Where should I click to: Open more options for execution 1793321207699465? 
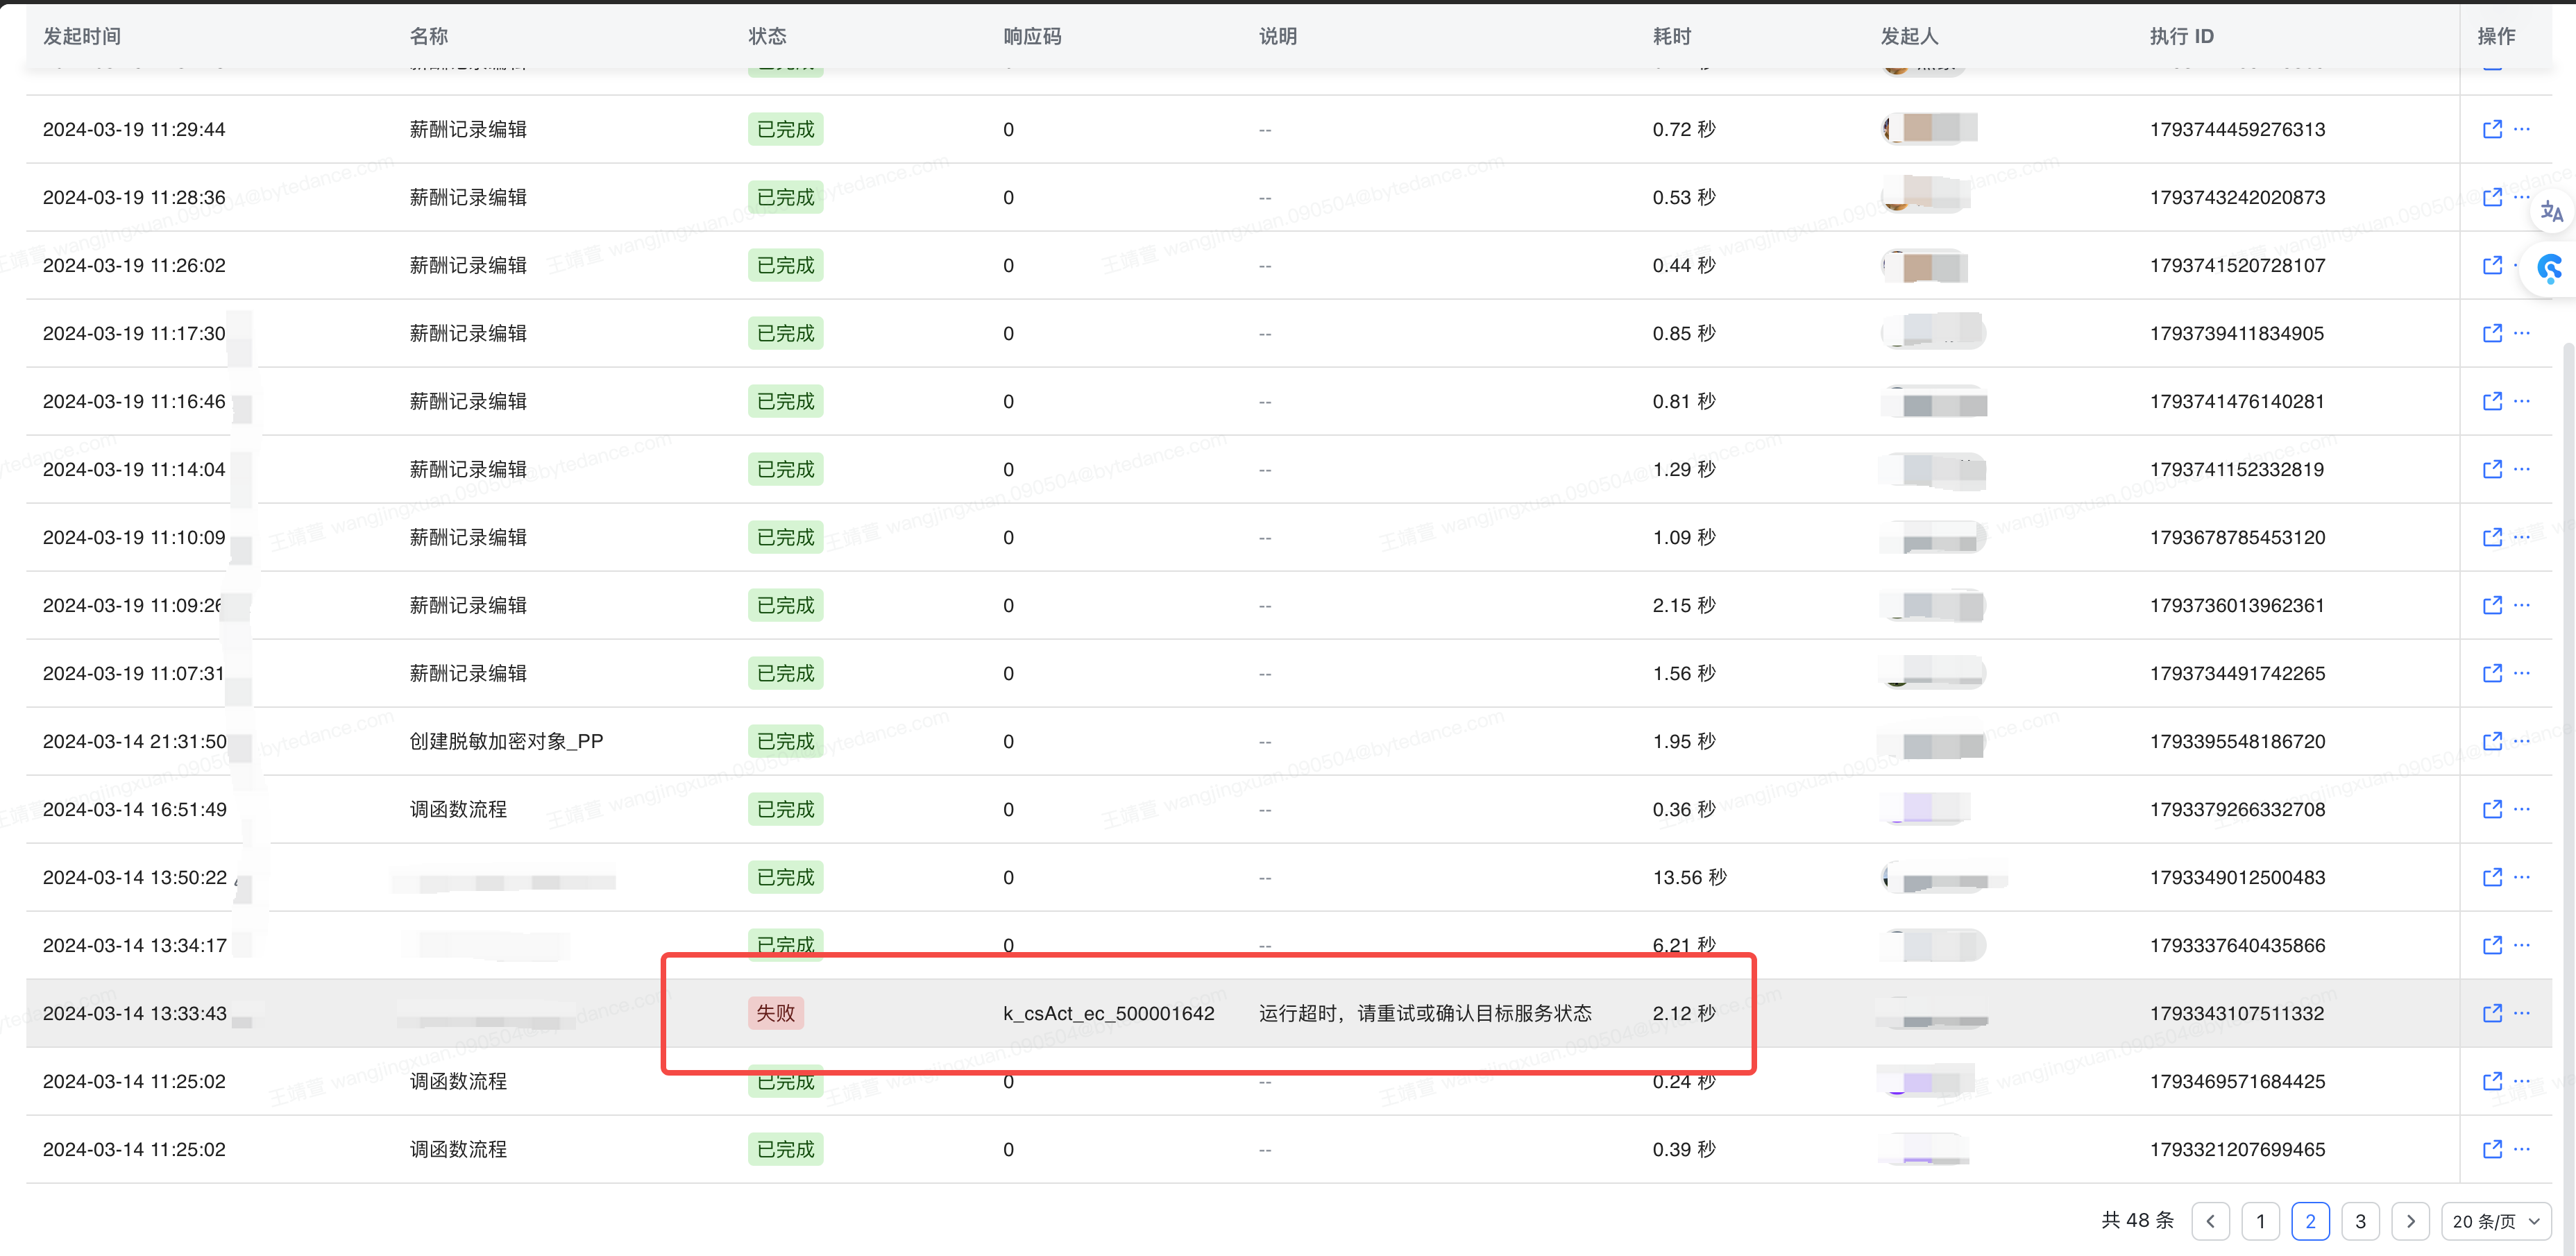point(2522,1149)
